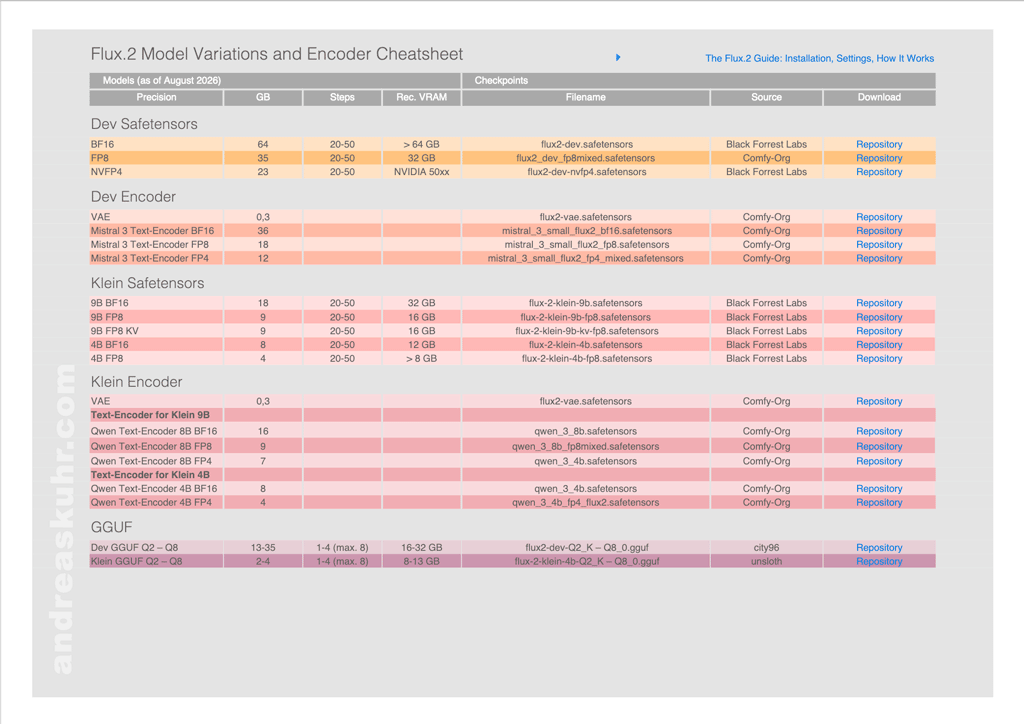Click filename flux2-dev.safetensors
The height and width of the screenshot is (724, 1024).
click(x=586, y=144)
